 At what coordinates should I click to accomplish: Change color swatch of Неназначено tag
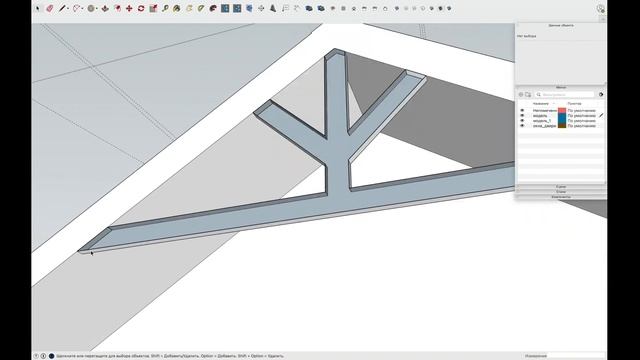pyautogui.click(x=562, y=111)
